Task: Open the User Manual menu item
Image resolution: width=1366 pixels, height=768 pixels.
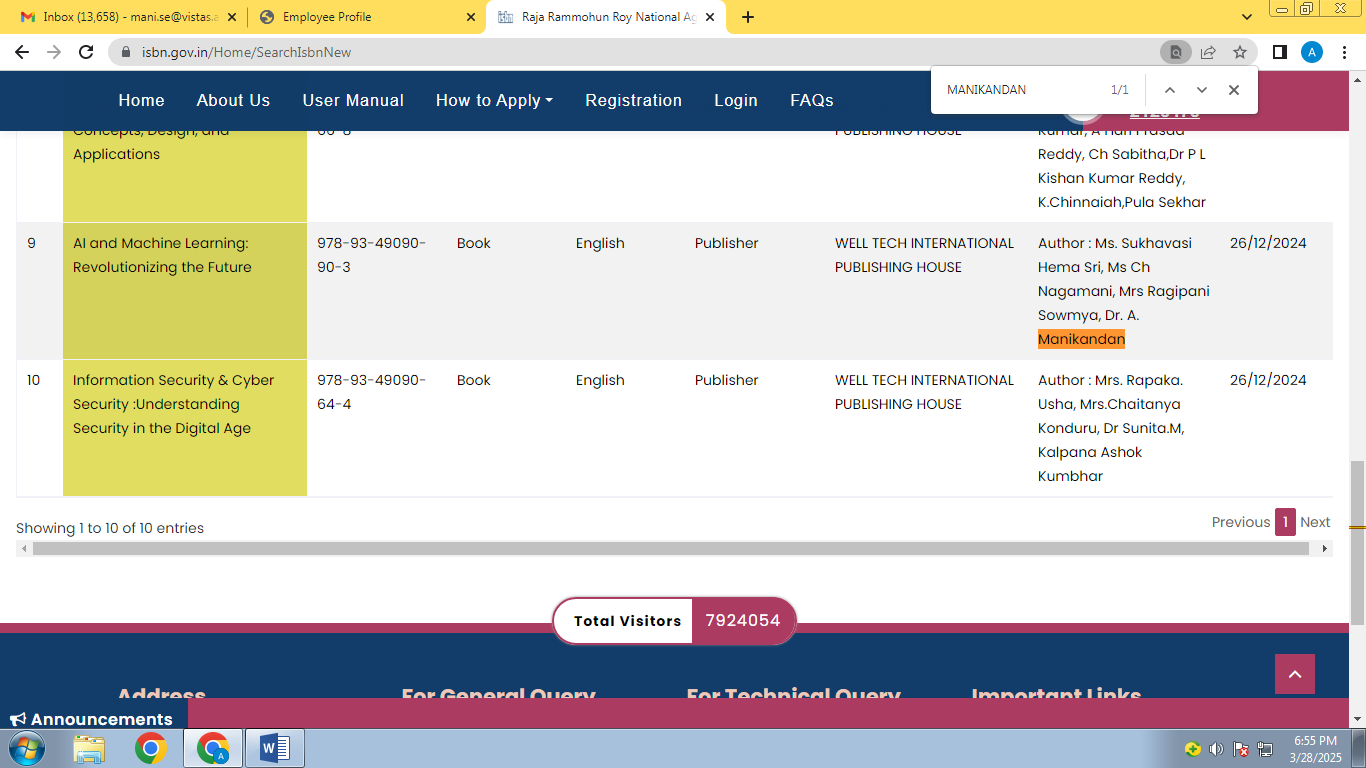Action: click(x=353, y=100)
